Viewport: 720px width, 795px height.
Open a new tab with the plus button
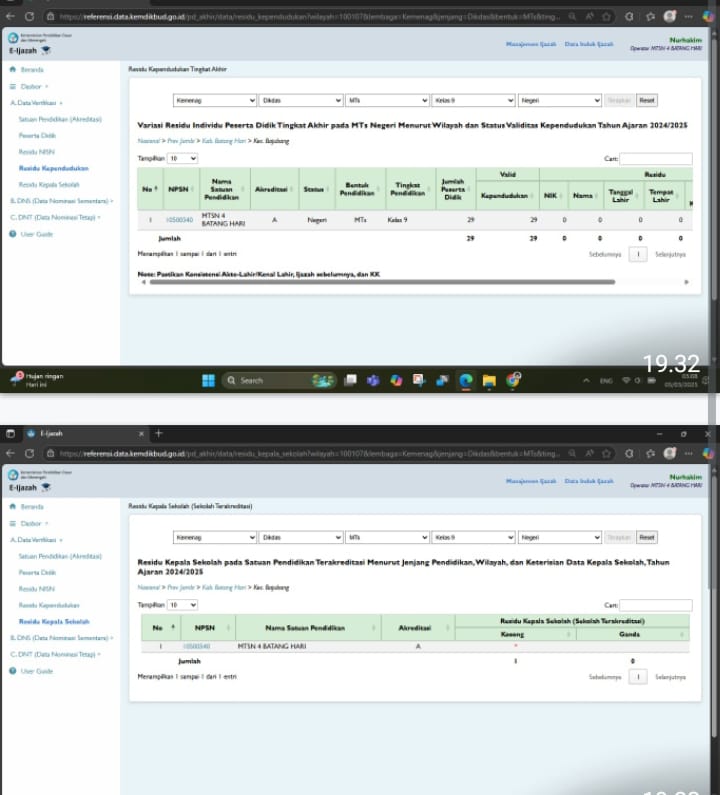pos(158,433)
